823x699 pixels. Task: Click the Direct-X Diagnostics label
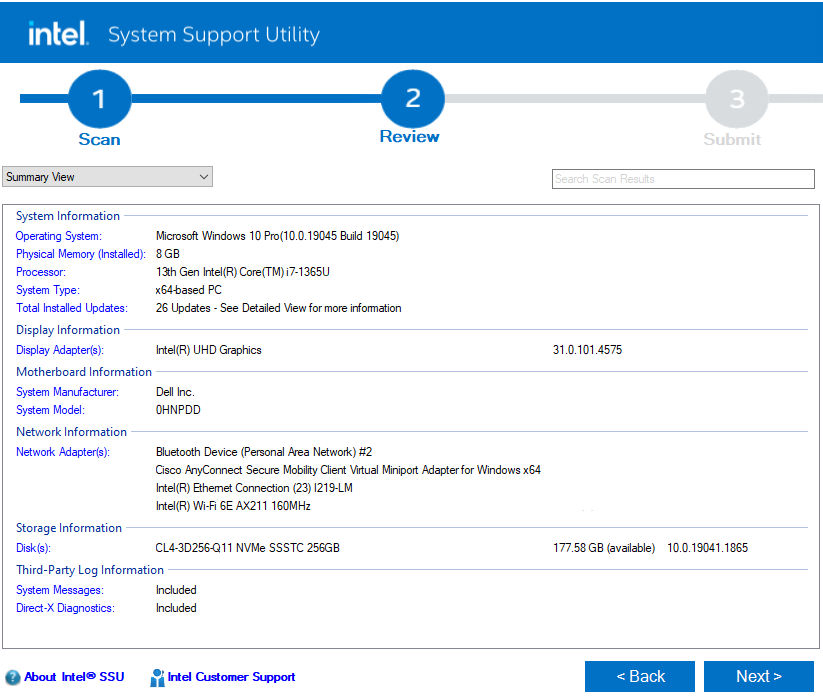(x=64, y=608)
